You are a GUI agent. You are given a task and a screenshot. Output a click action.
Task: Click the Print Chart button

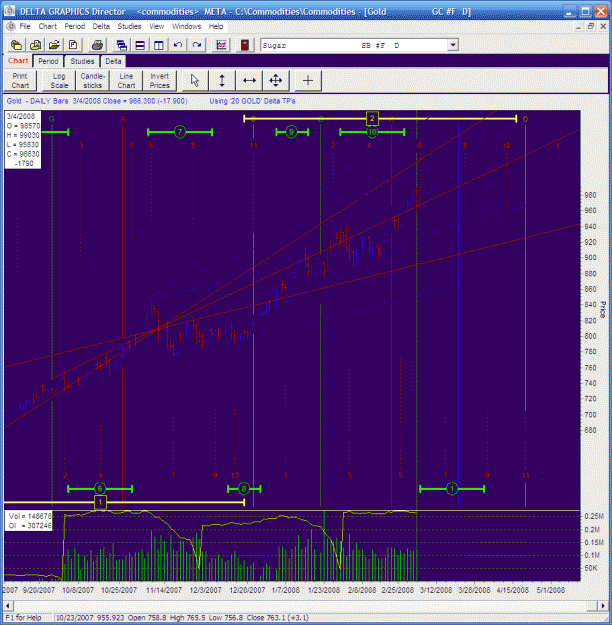pos(20,81)
